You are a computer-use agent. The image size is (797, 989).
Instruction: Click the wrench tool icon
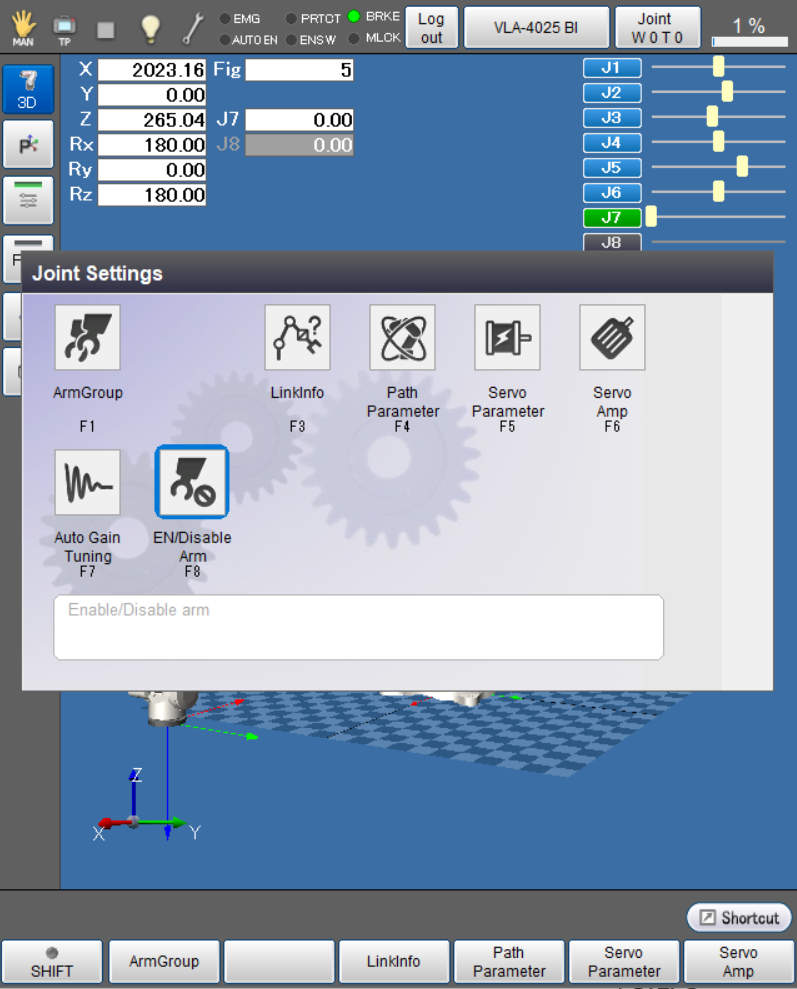pyautogui.click(x=194, y=28)
